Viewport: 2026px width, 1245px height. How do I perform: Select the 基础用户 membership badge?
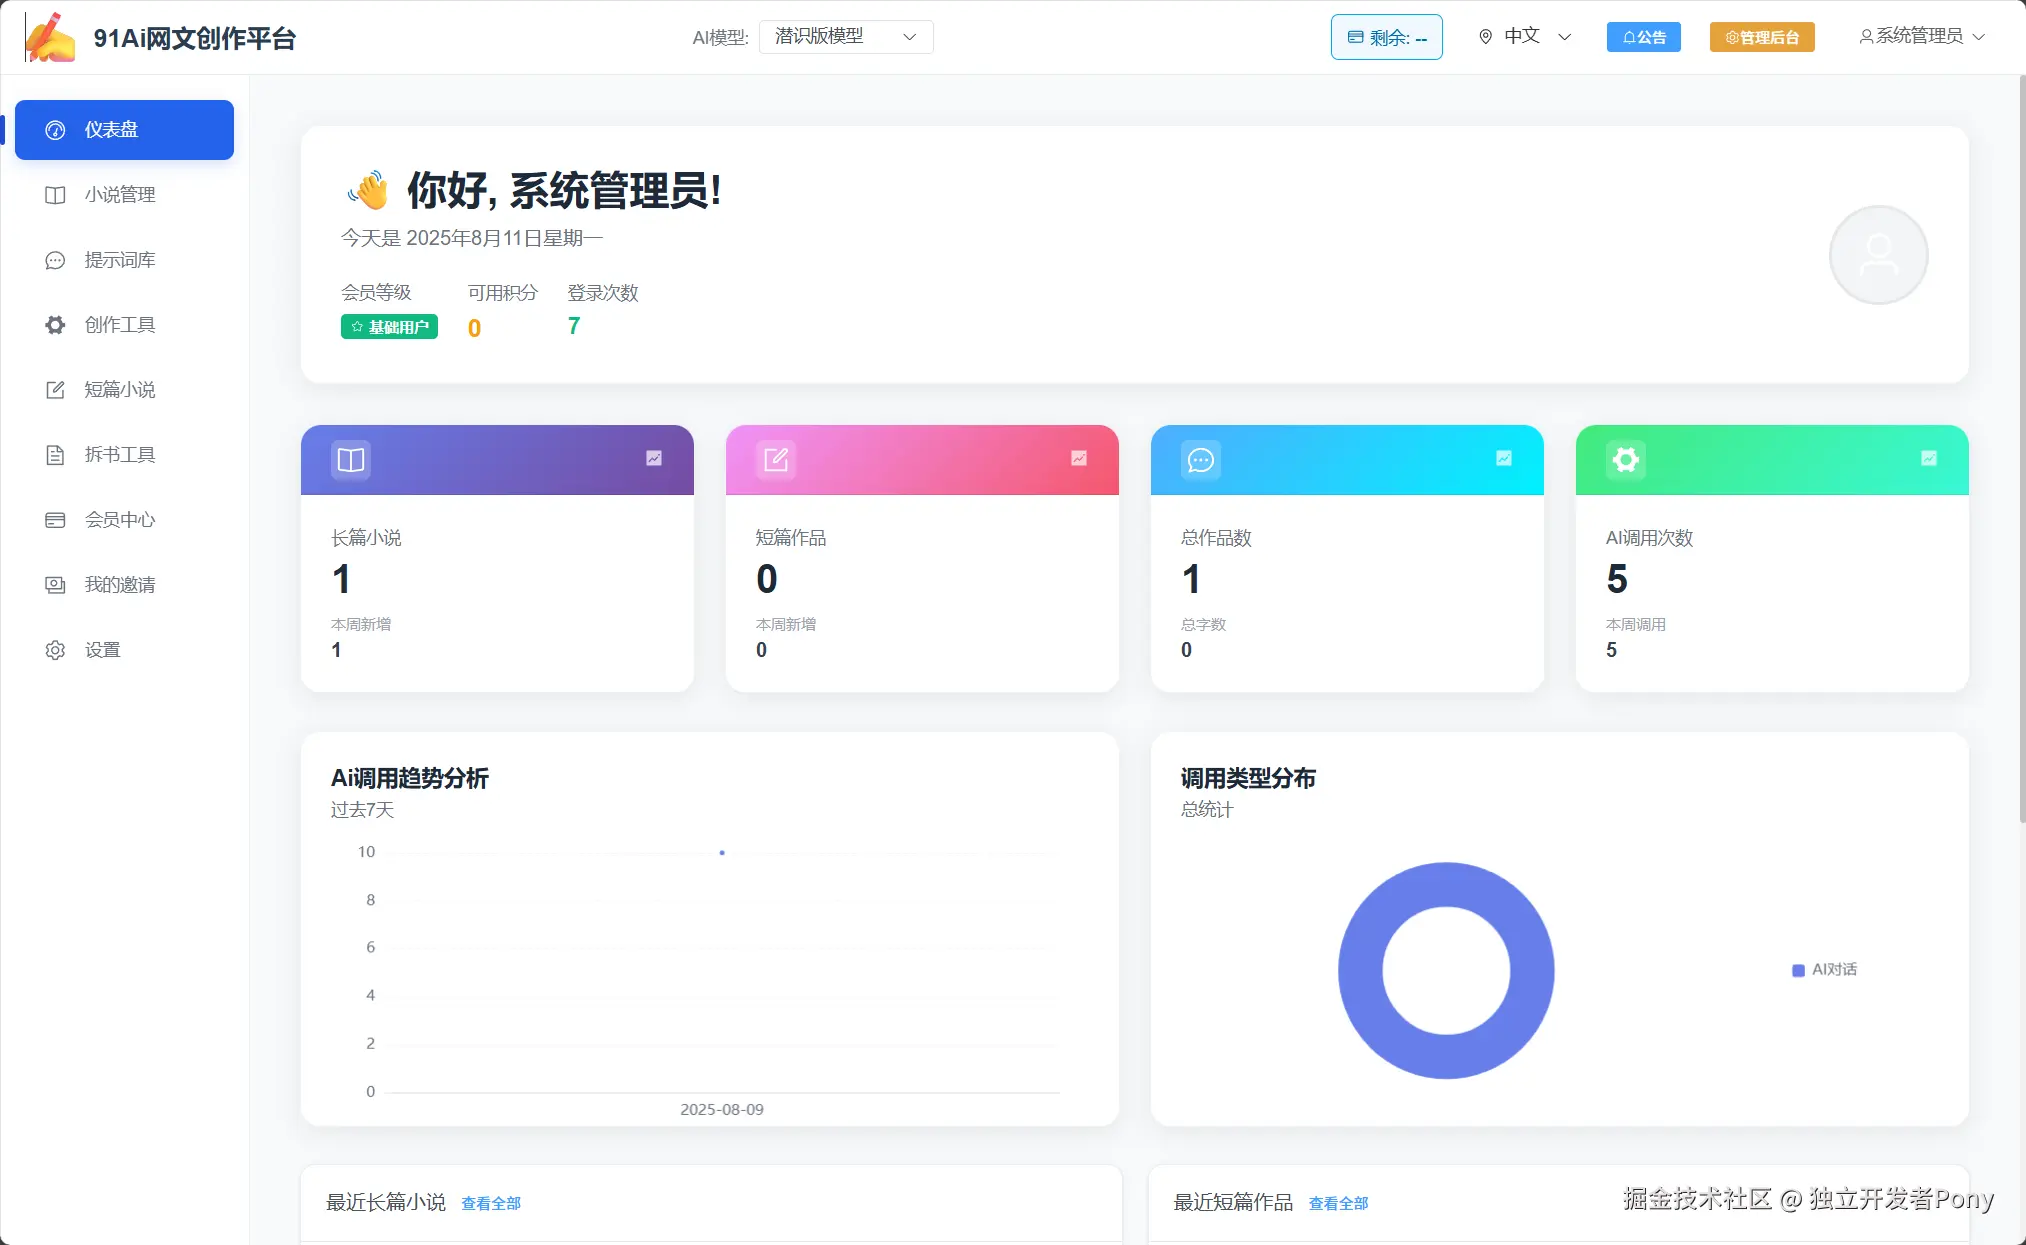tap(389, 327)
